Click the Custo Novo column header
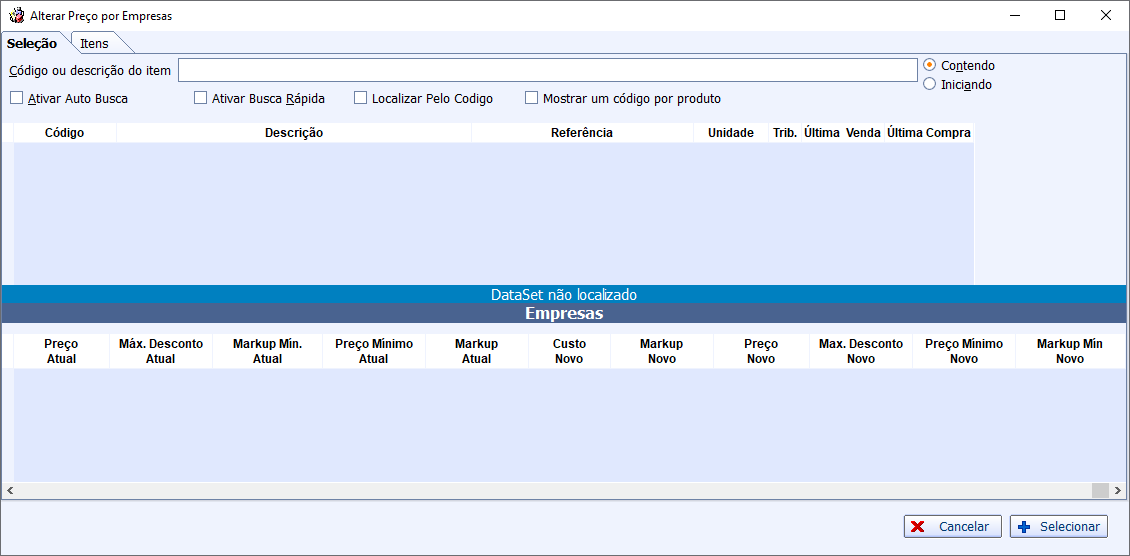The height and width of the screenshot is (556, 1130). [x=570, y=351]
